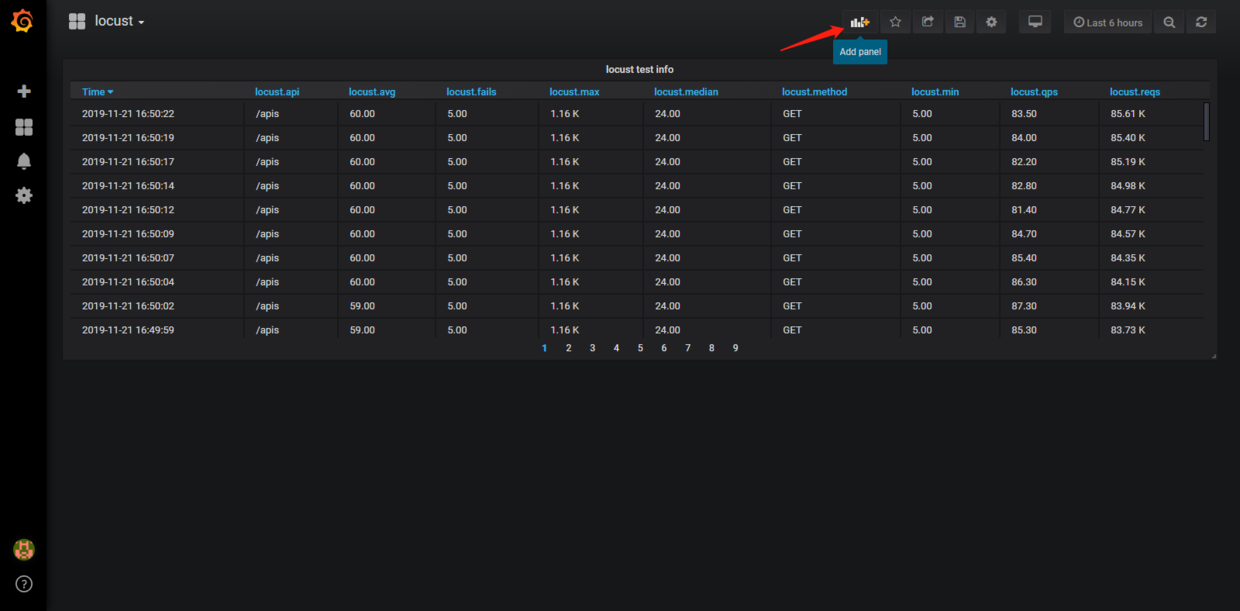
Task: Click qps value 87.30
Action: [1024, 306]
